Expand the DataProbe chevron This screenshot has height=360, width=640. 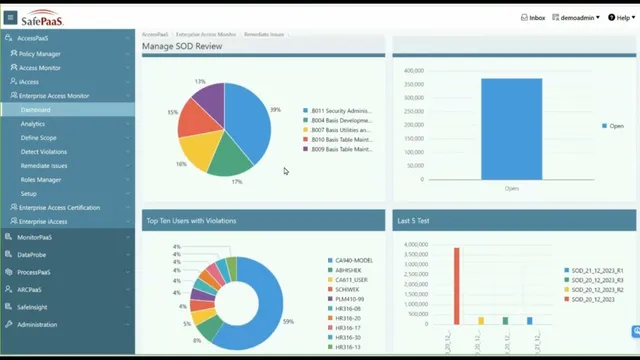point(127,255)
